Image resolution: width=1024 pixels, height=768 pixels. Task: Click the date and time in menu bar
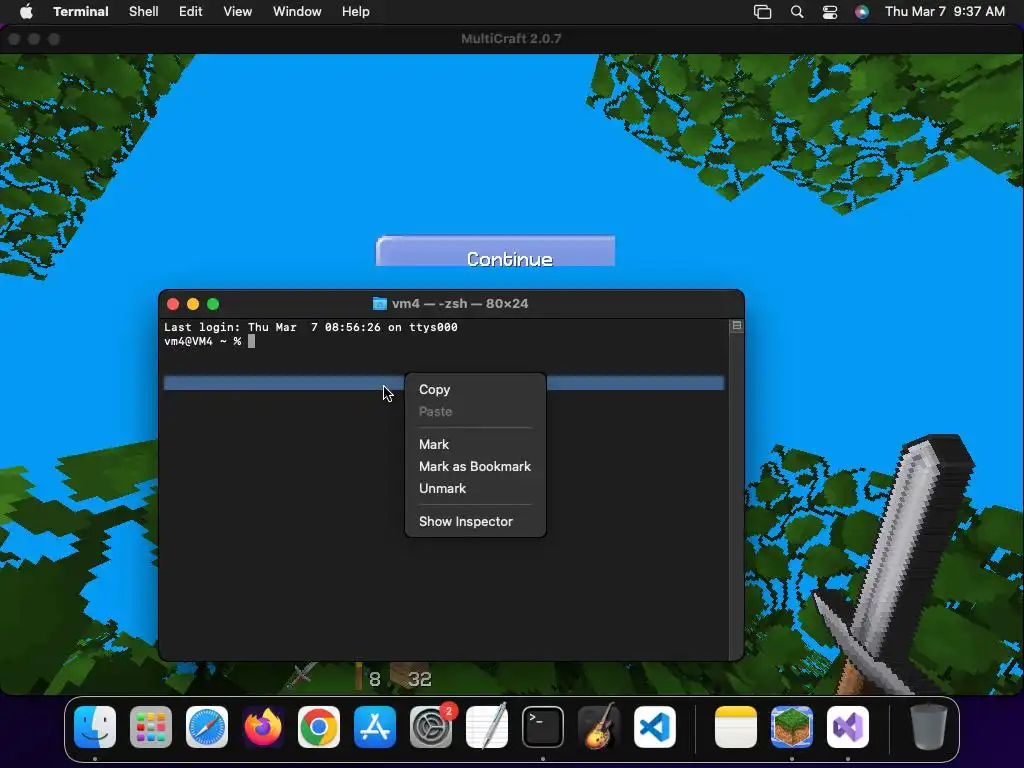[944, 12]
